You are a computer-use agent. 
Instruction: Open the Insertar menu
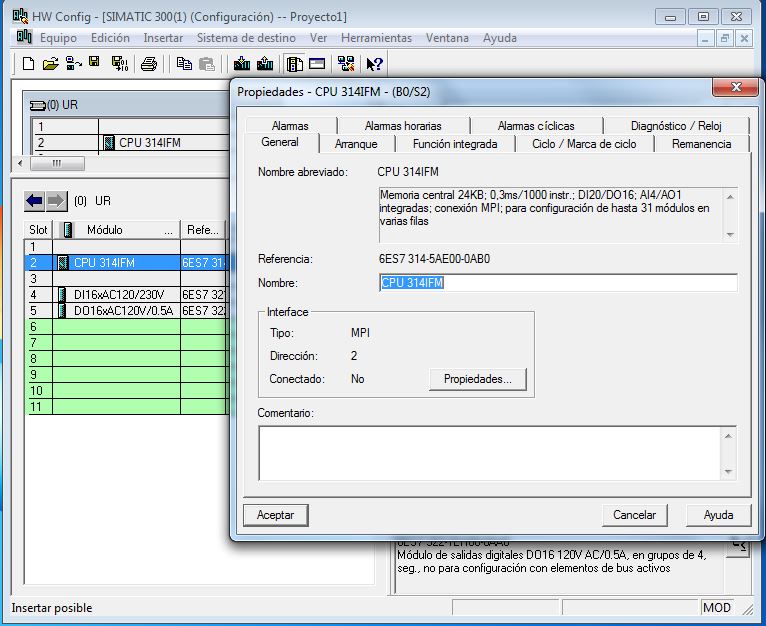(x=163, y=38)
